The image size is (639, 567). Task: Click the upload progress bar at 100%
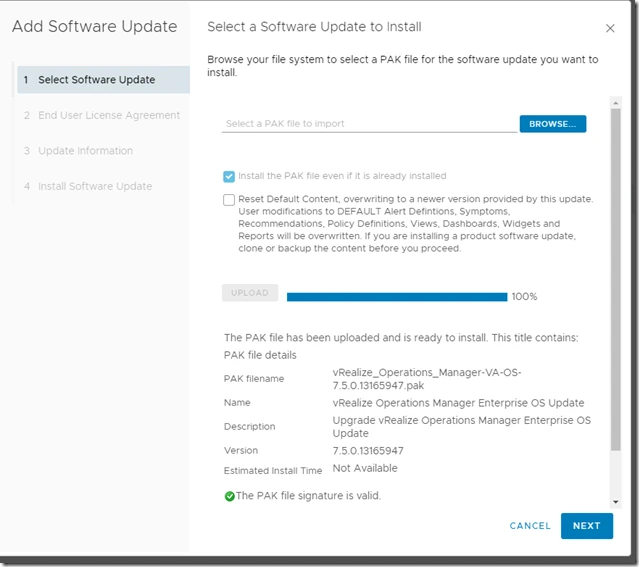click(397, 297)
